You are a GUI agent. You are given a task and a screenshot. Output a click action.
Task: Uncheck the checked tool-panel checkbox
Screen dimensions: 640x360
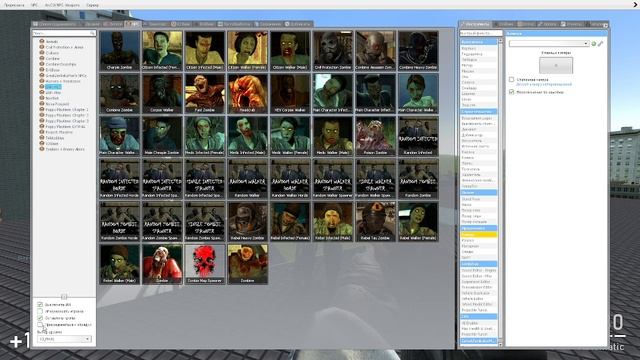pos(511,92)
